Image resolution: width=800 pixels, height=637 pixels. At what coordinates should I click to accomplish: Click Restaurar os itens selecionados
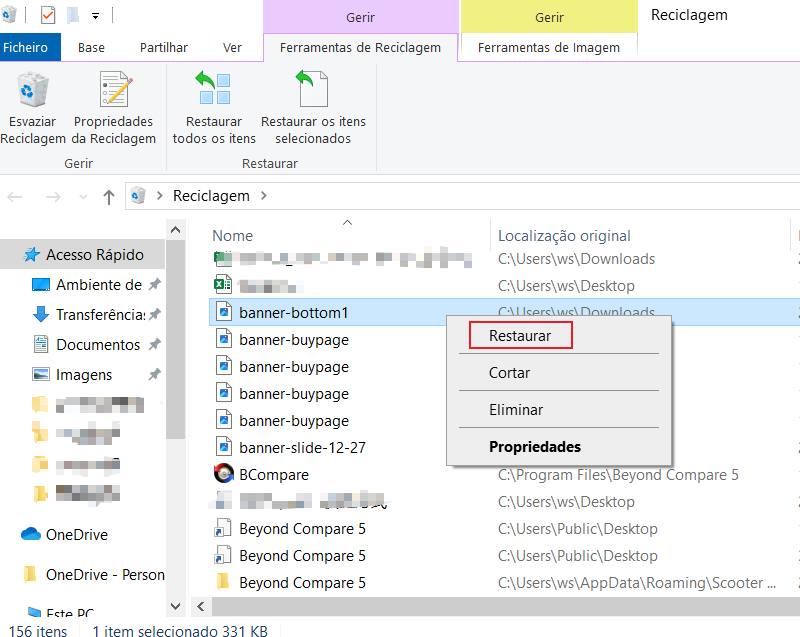(313, 105)
